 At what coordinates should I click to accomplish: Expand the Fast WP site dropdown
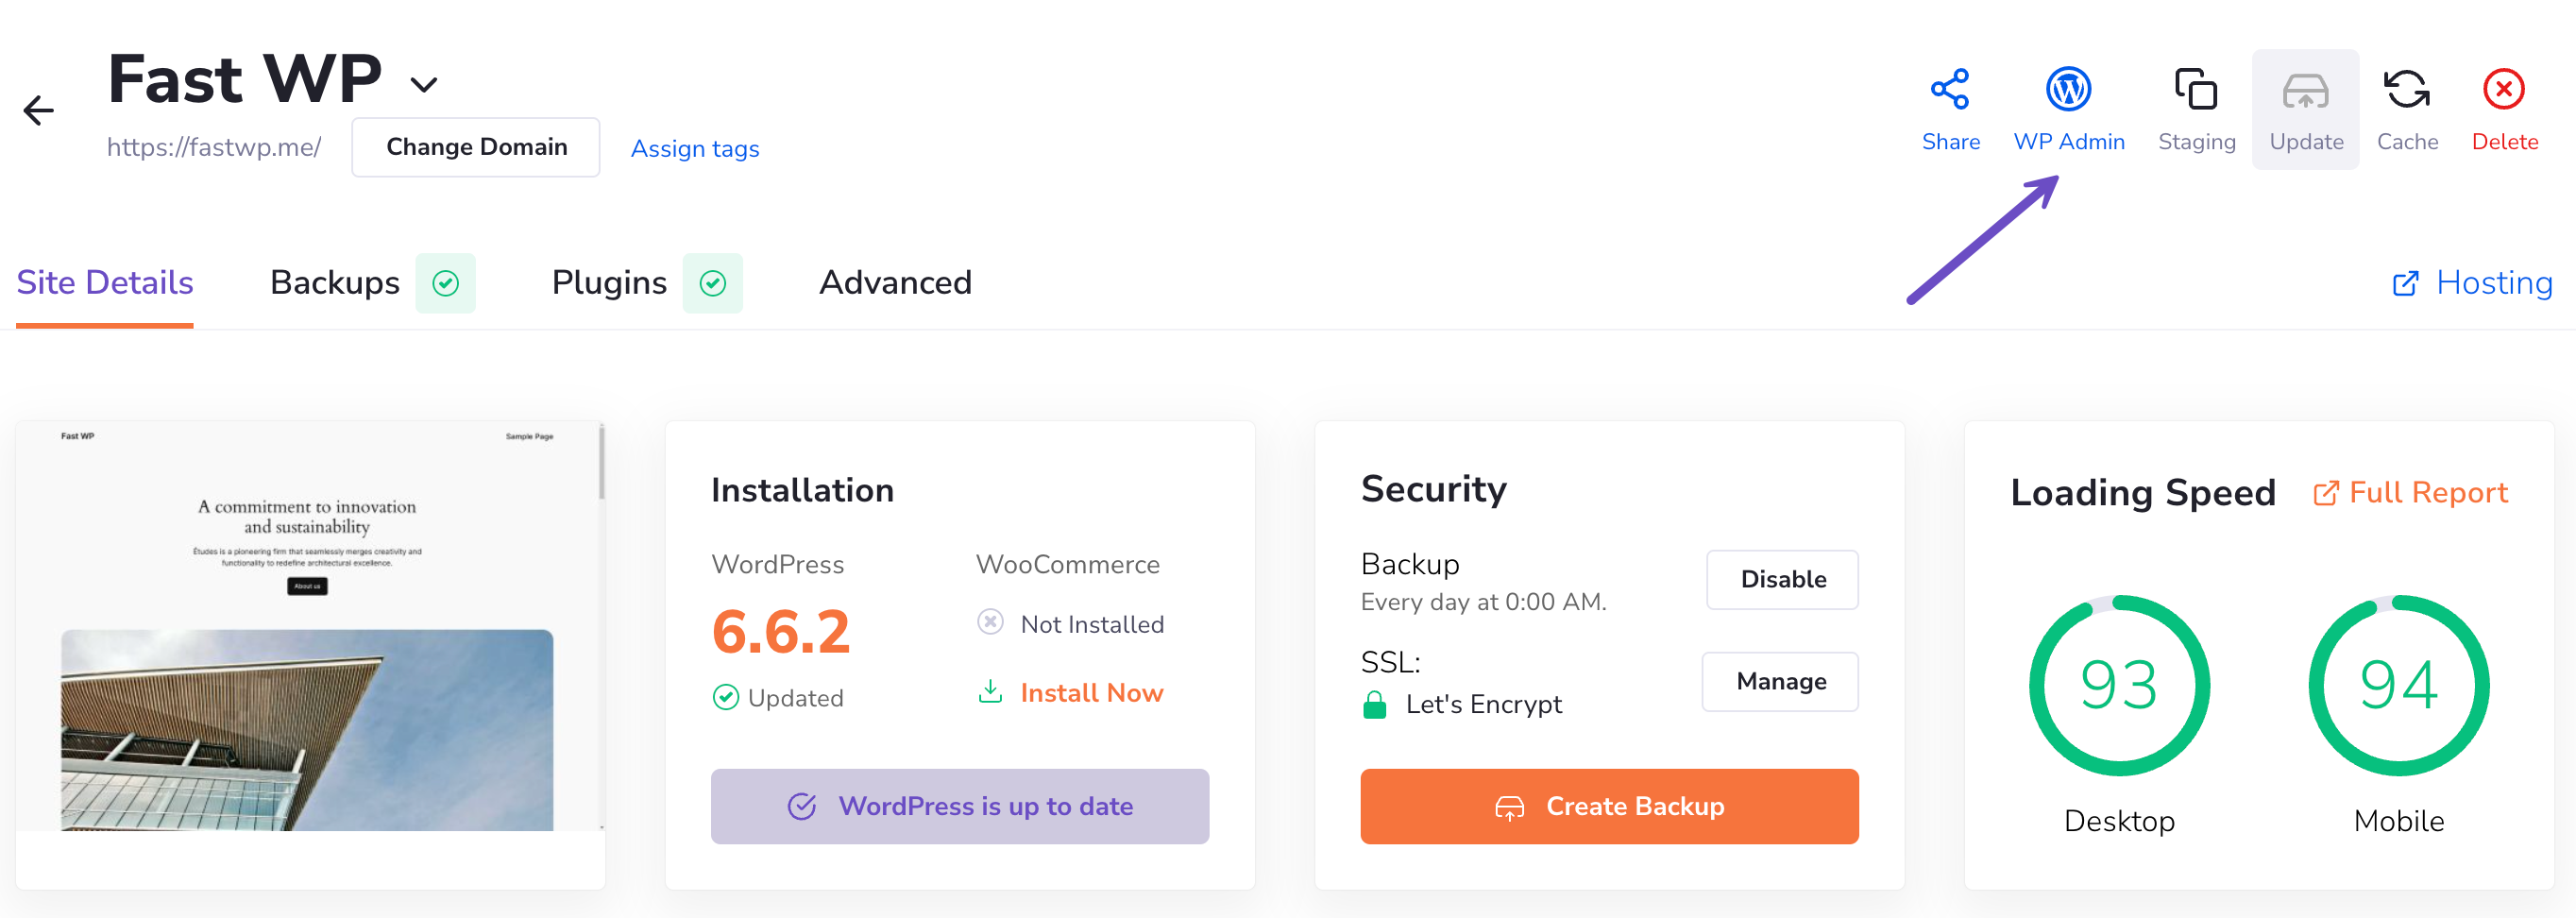[424, 85]
